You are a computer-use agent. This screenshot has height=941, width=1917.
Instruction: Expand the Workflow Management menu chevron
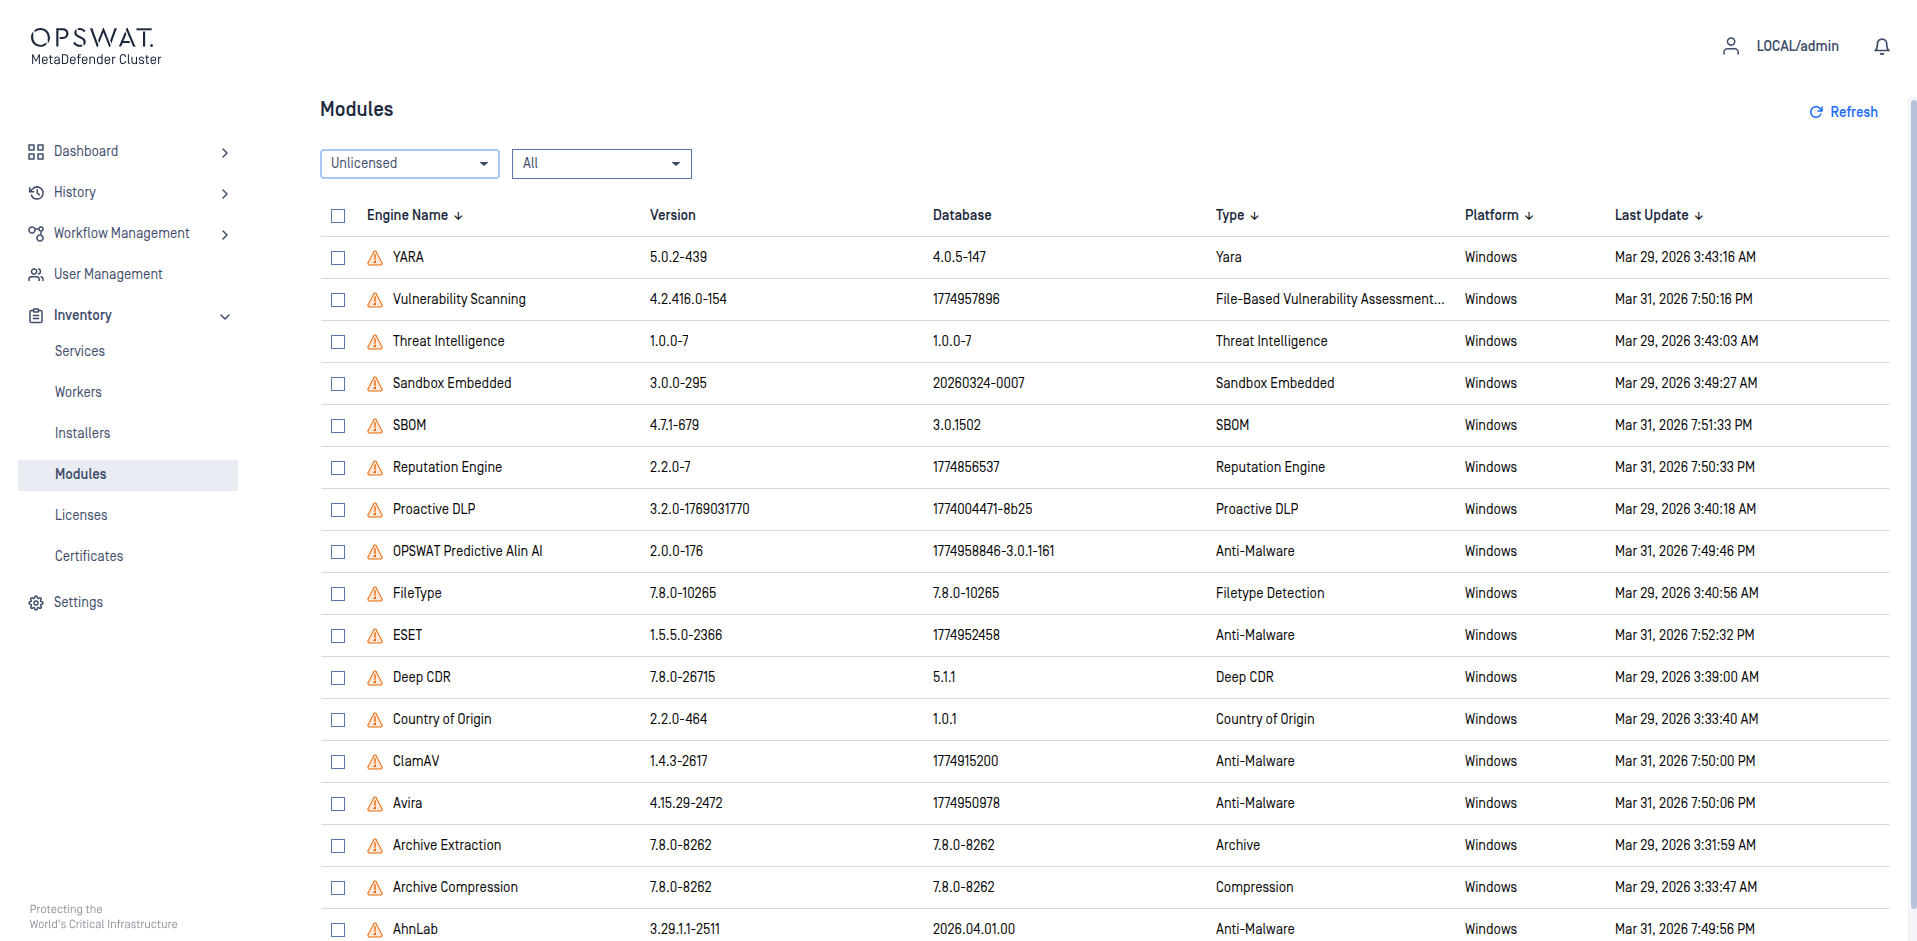(x=225, y=235)
